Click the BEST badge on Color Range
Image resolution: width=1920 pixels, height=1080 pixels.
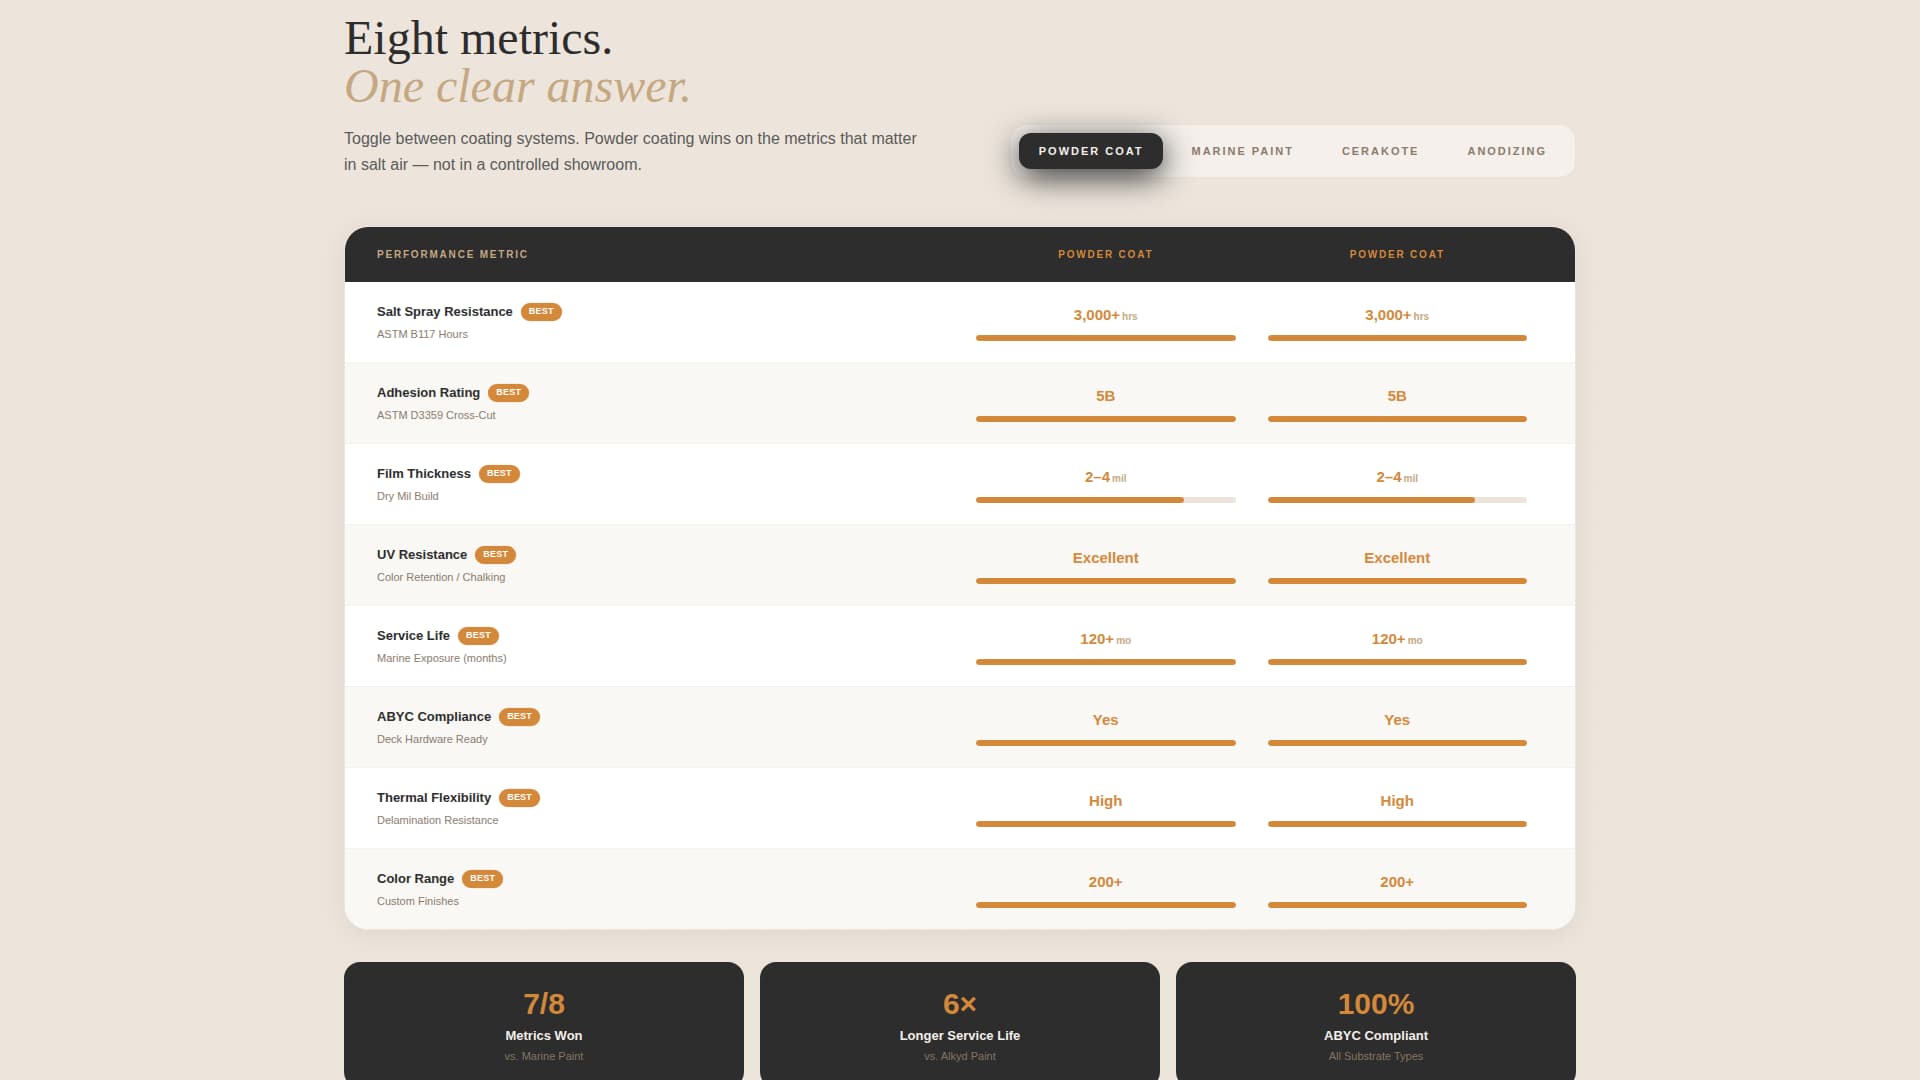(x=482, y=878)
